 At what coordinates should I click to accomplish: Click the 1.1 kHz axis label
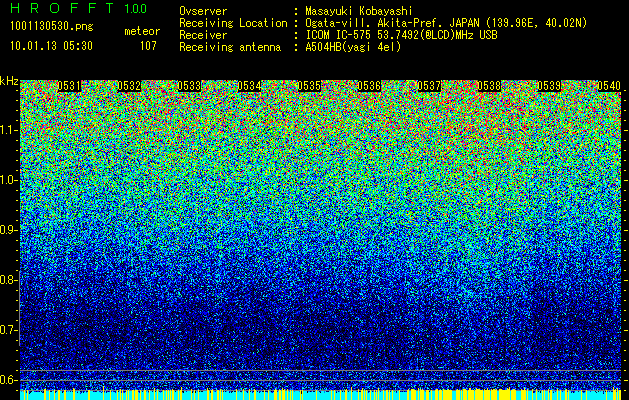8,130
